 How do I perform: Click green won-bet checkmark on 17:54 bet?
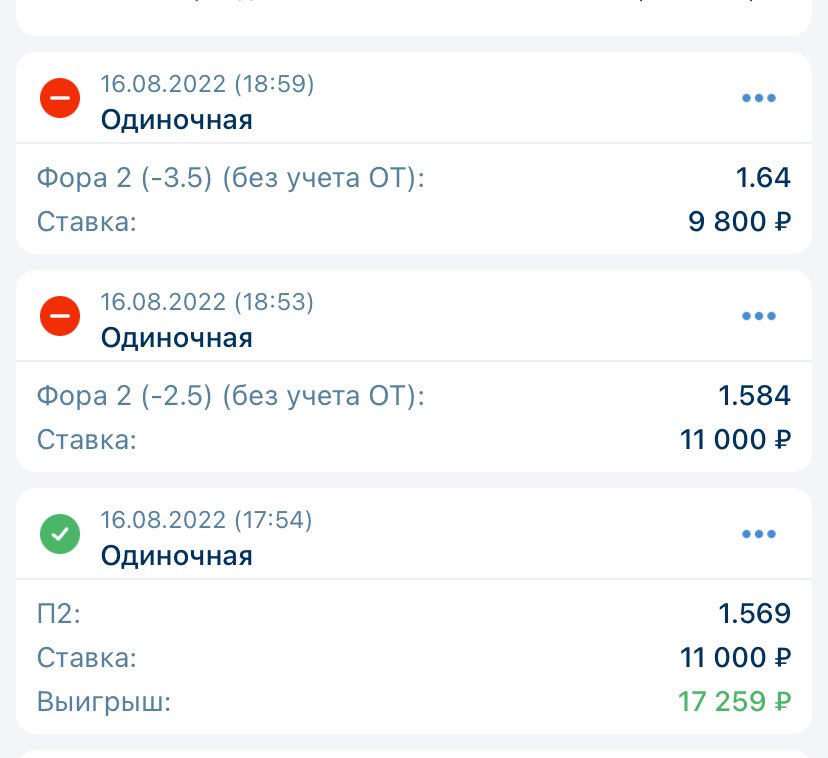coord(60,535)
